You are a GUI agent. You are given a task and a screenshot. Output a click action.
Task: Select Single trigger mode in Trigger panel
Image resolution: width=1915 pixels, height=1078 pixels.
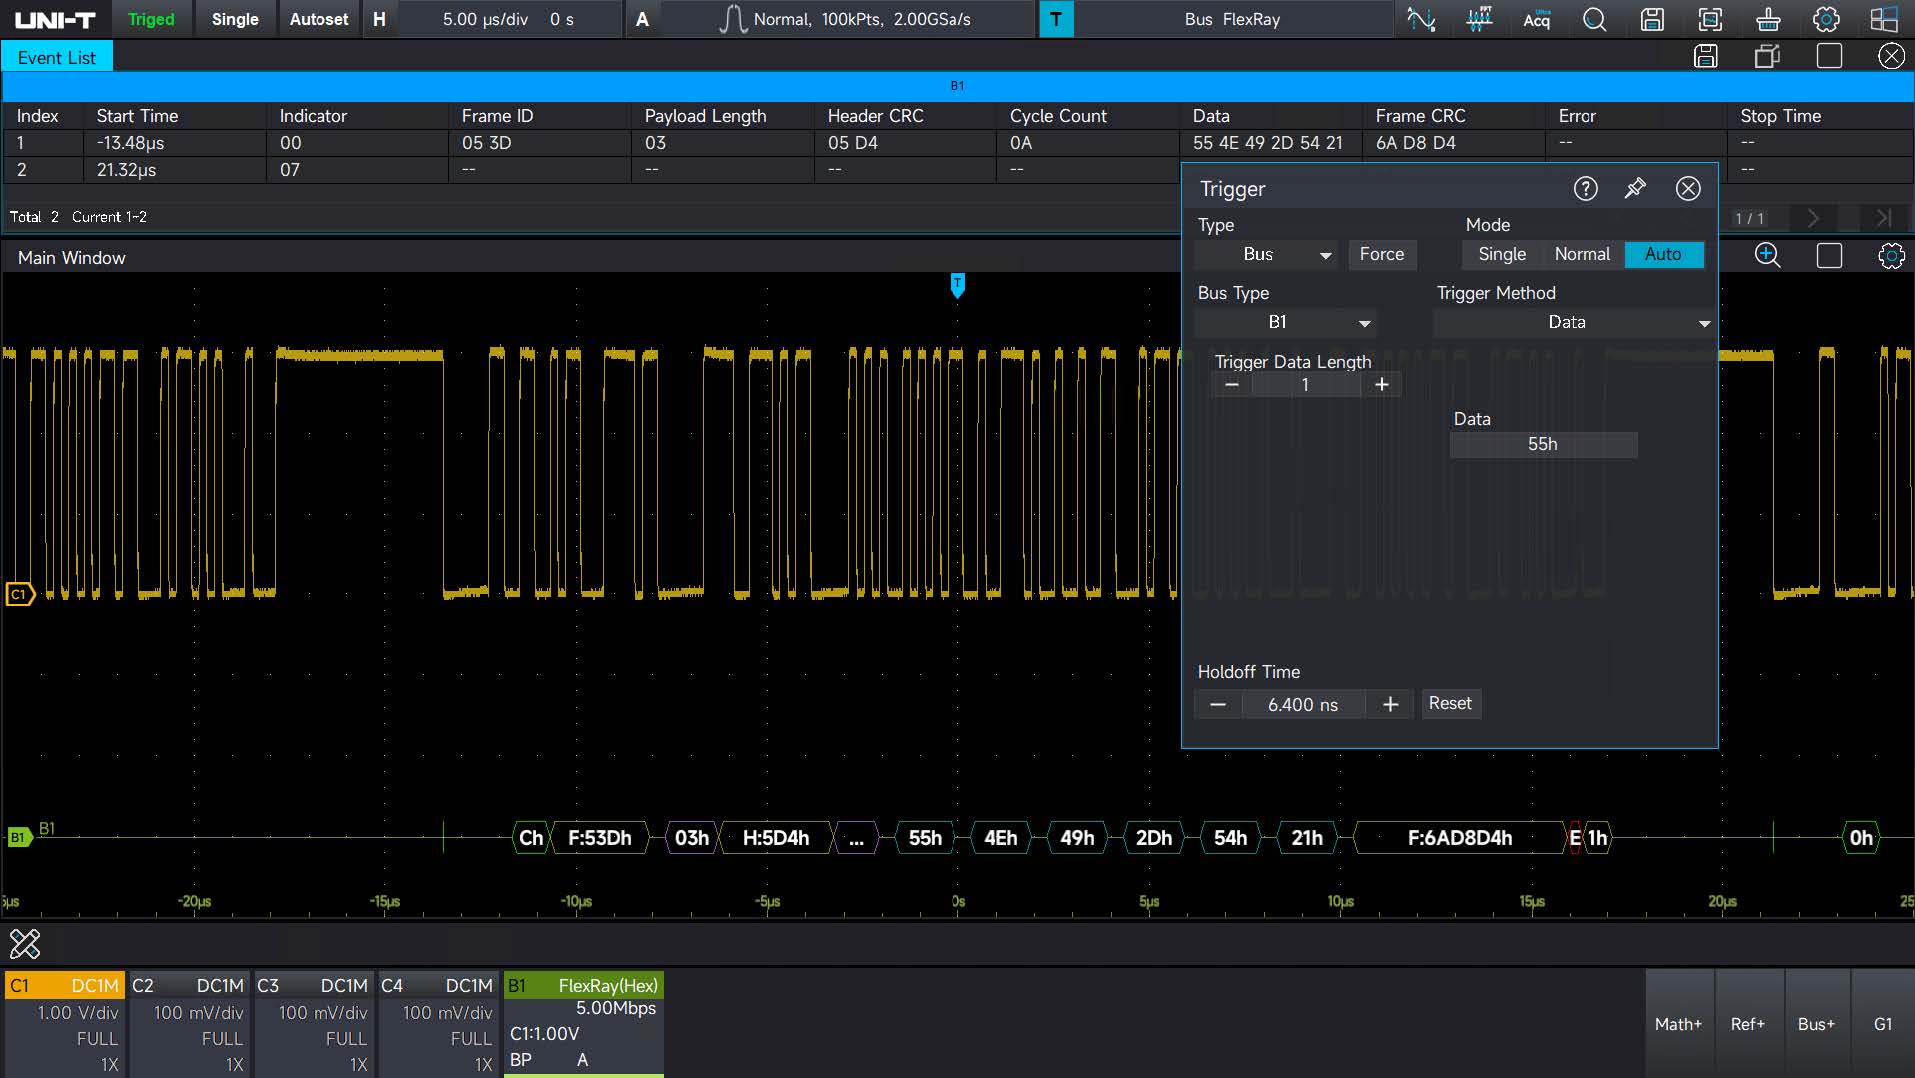pos(1502,254)
